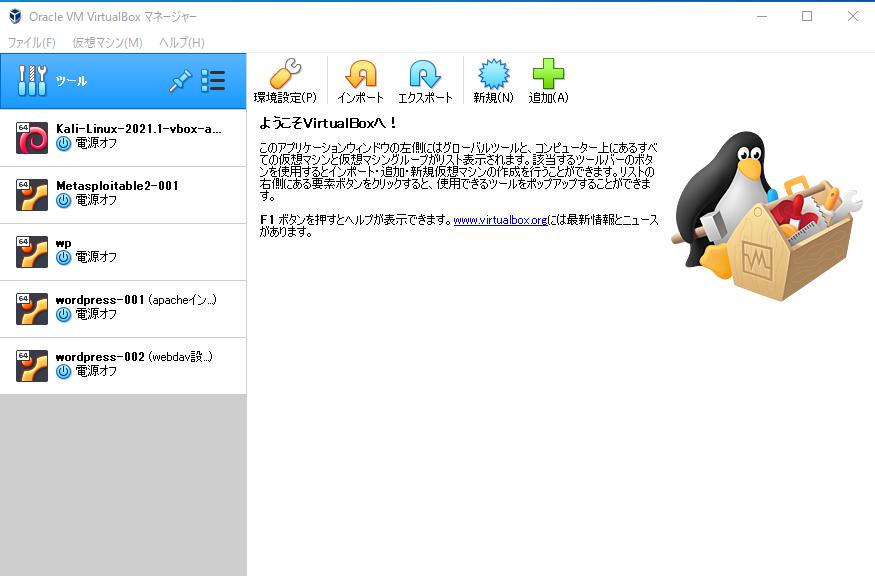Click the wordpress-001 VM icon
875x576 pixels.
(x=30, y=308)
